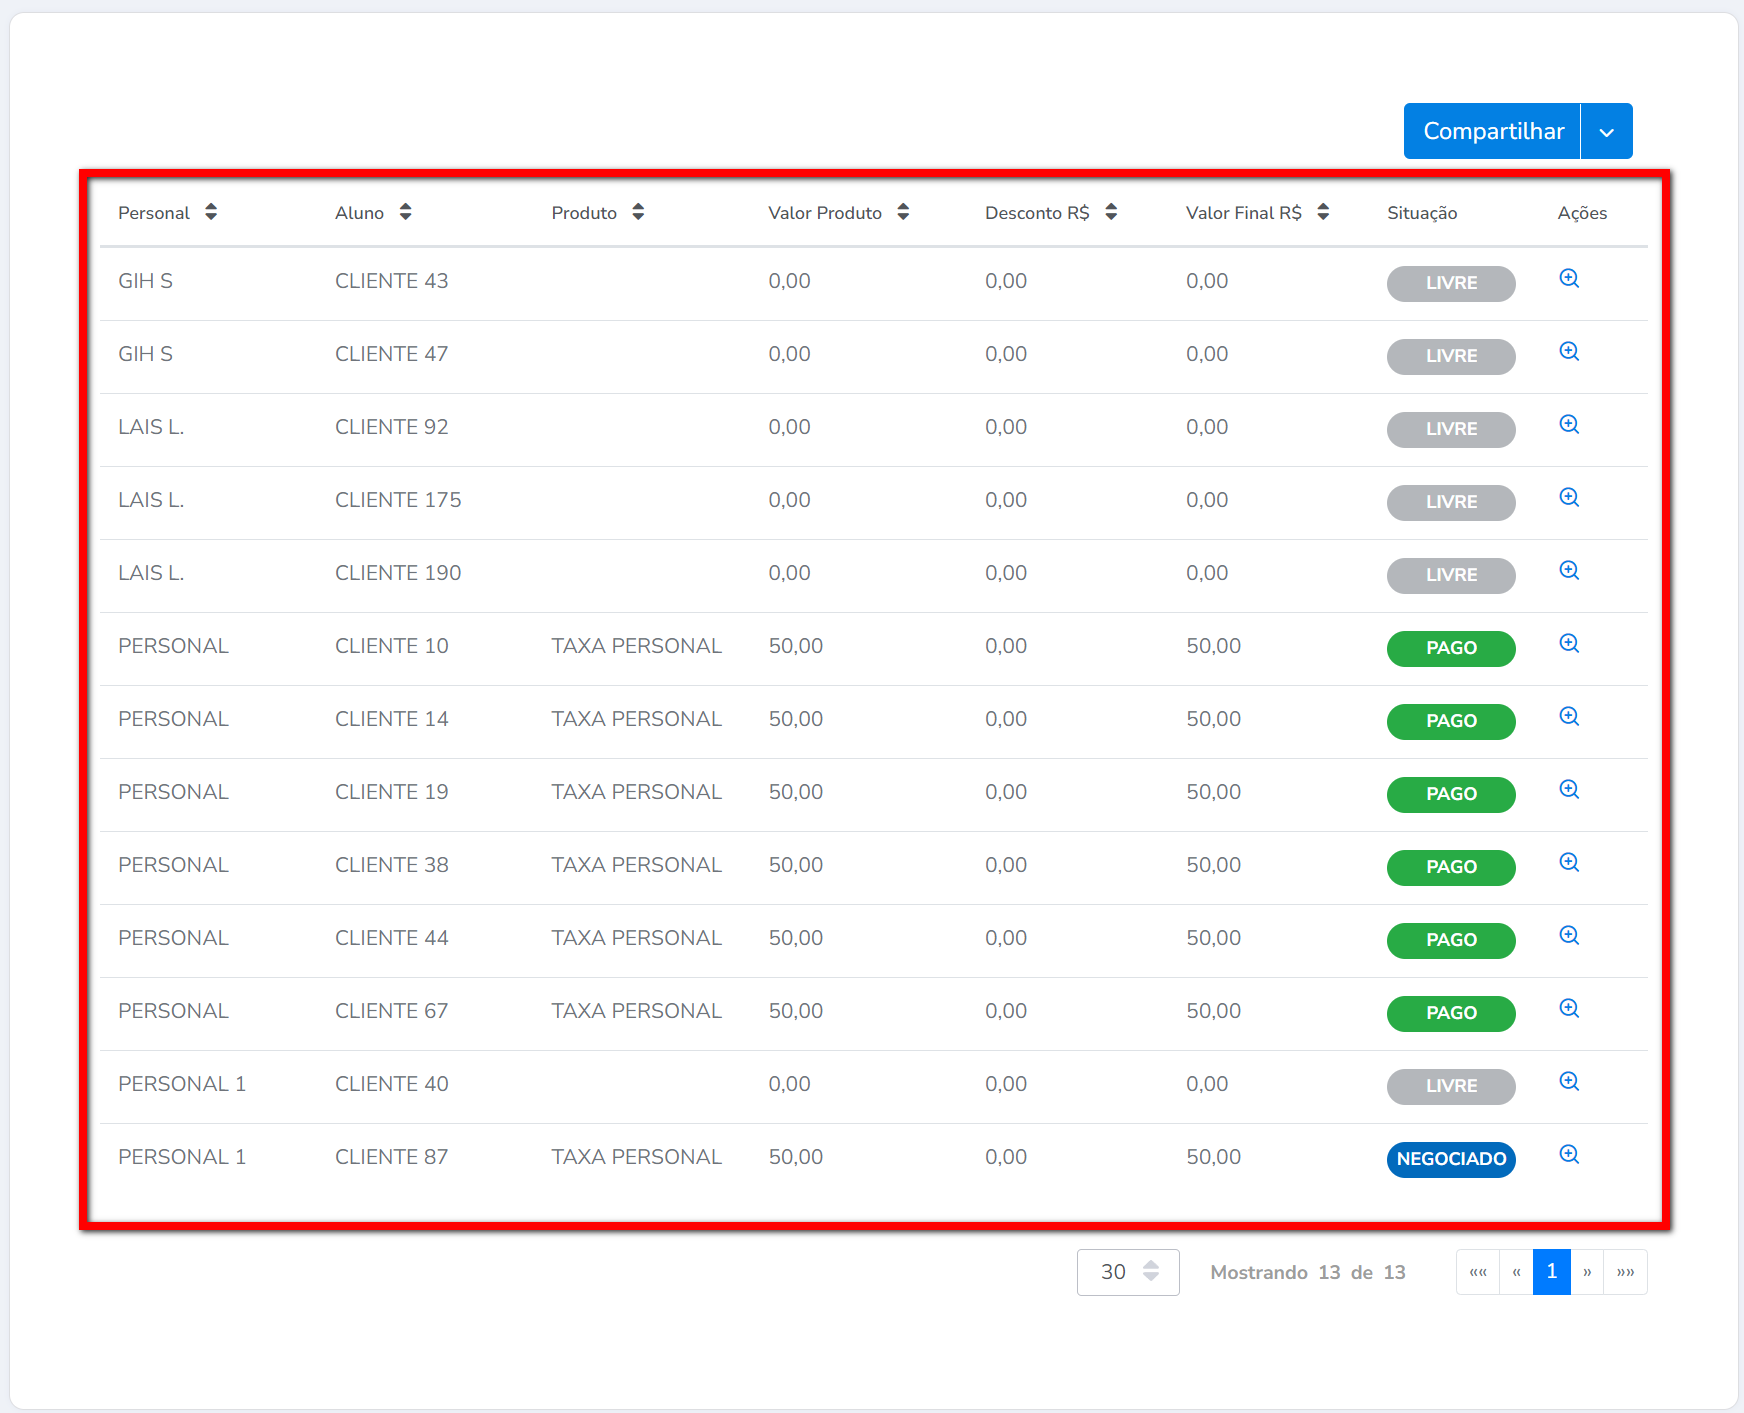Open details for CLIENTE 40 row
Screen dimensions: 1744x1413
[1569, 1082]
